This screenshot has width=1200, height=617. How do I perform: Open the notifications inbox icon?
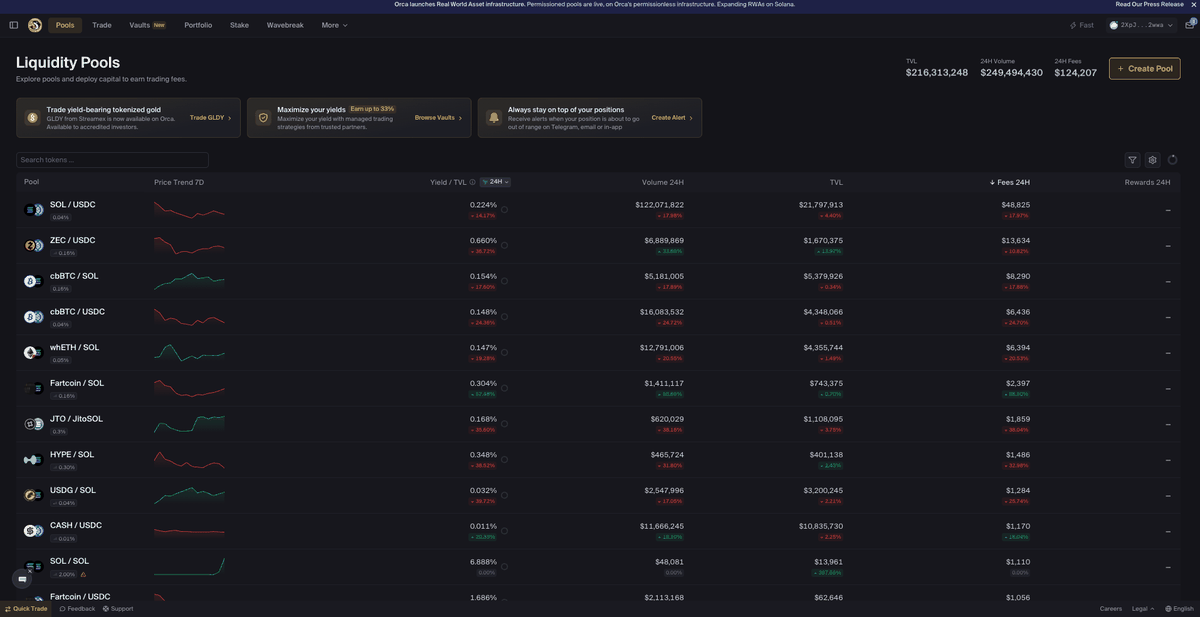click(1189, 25)
